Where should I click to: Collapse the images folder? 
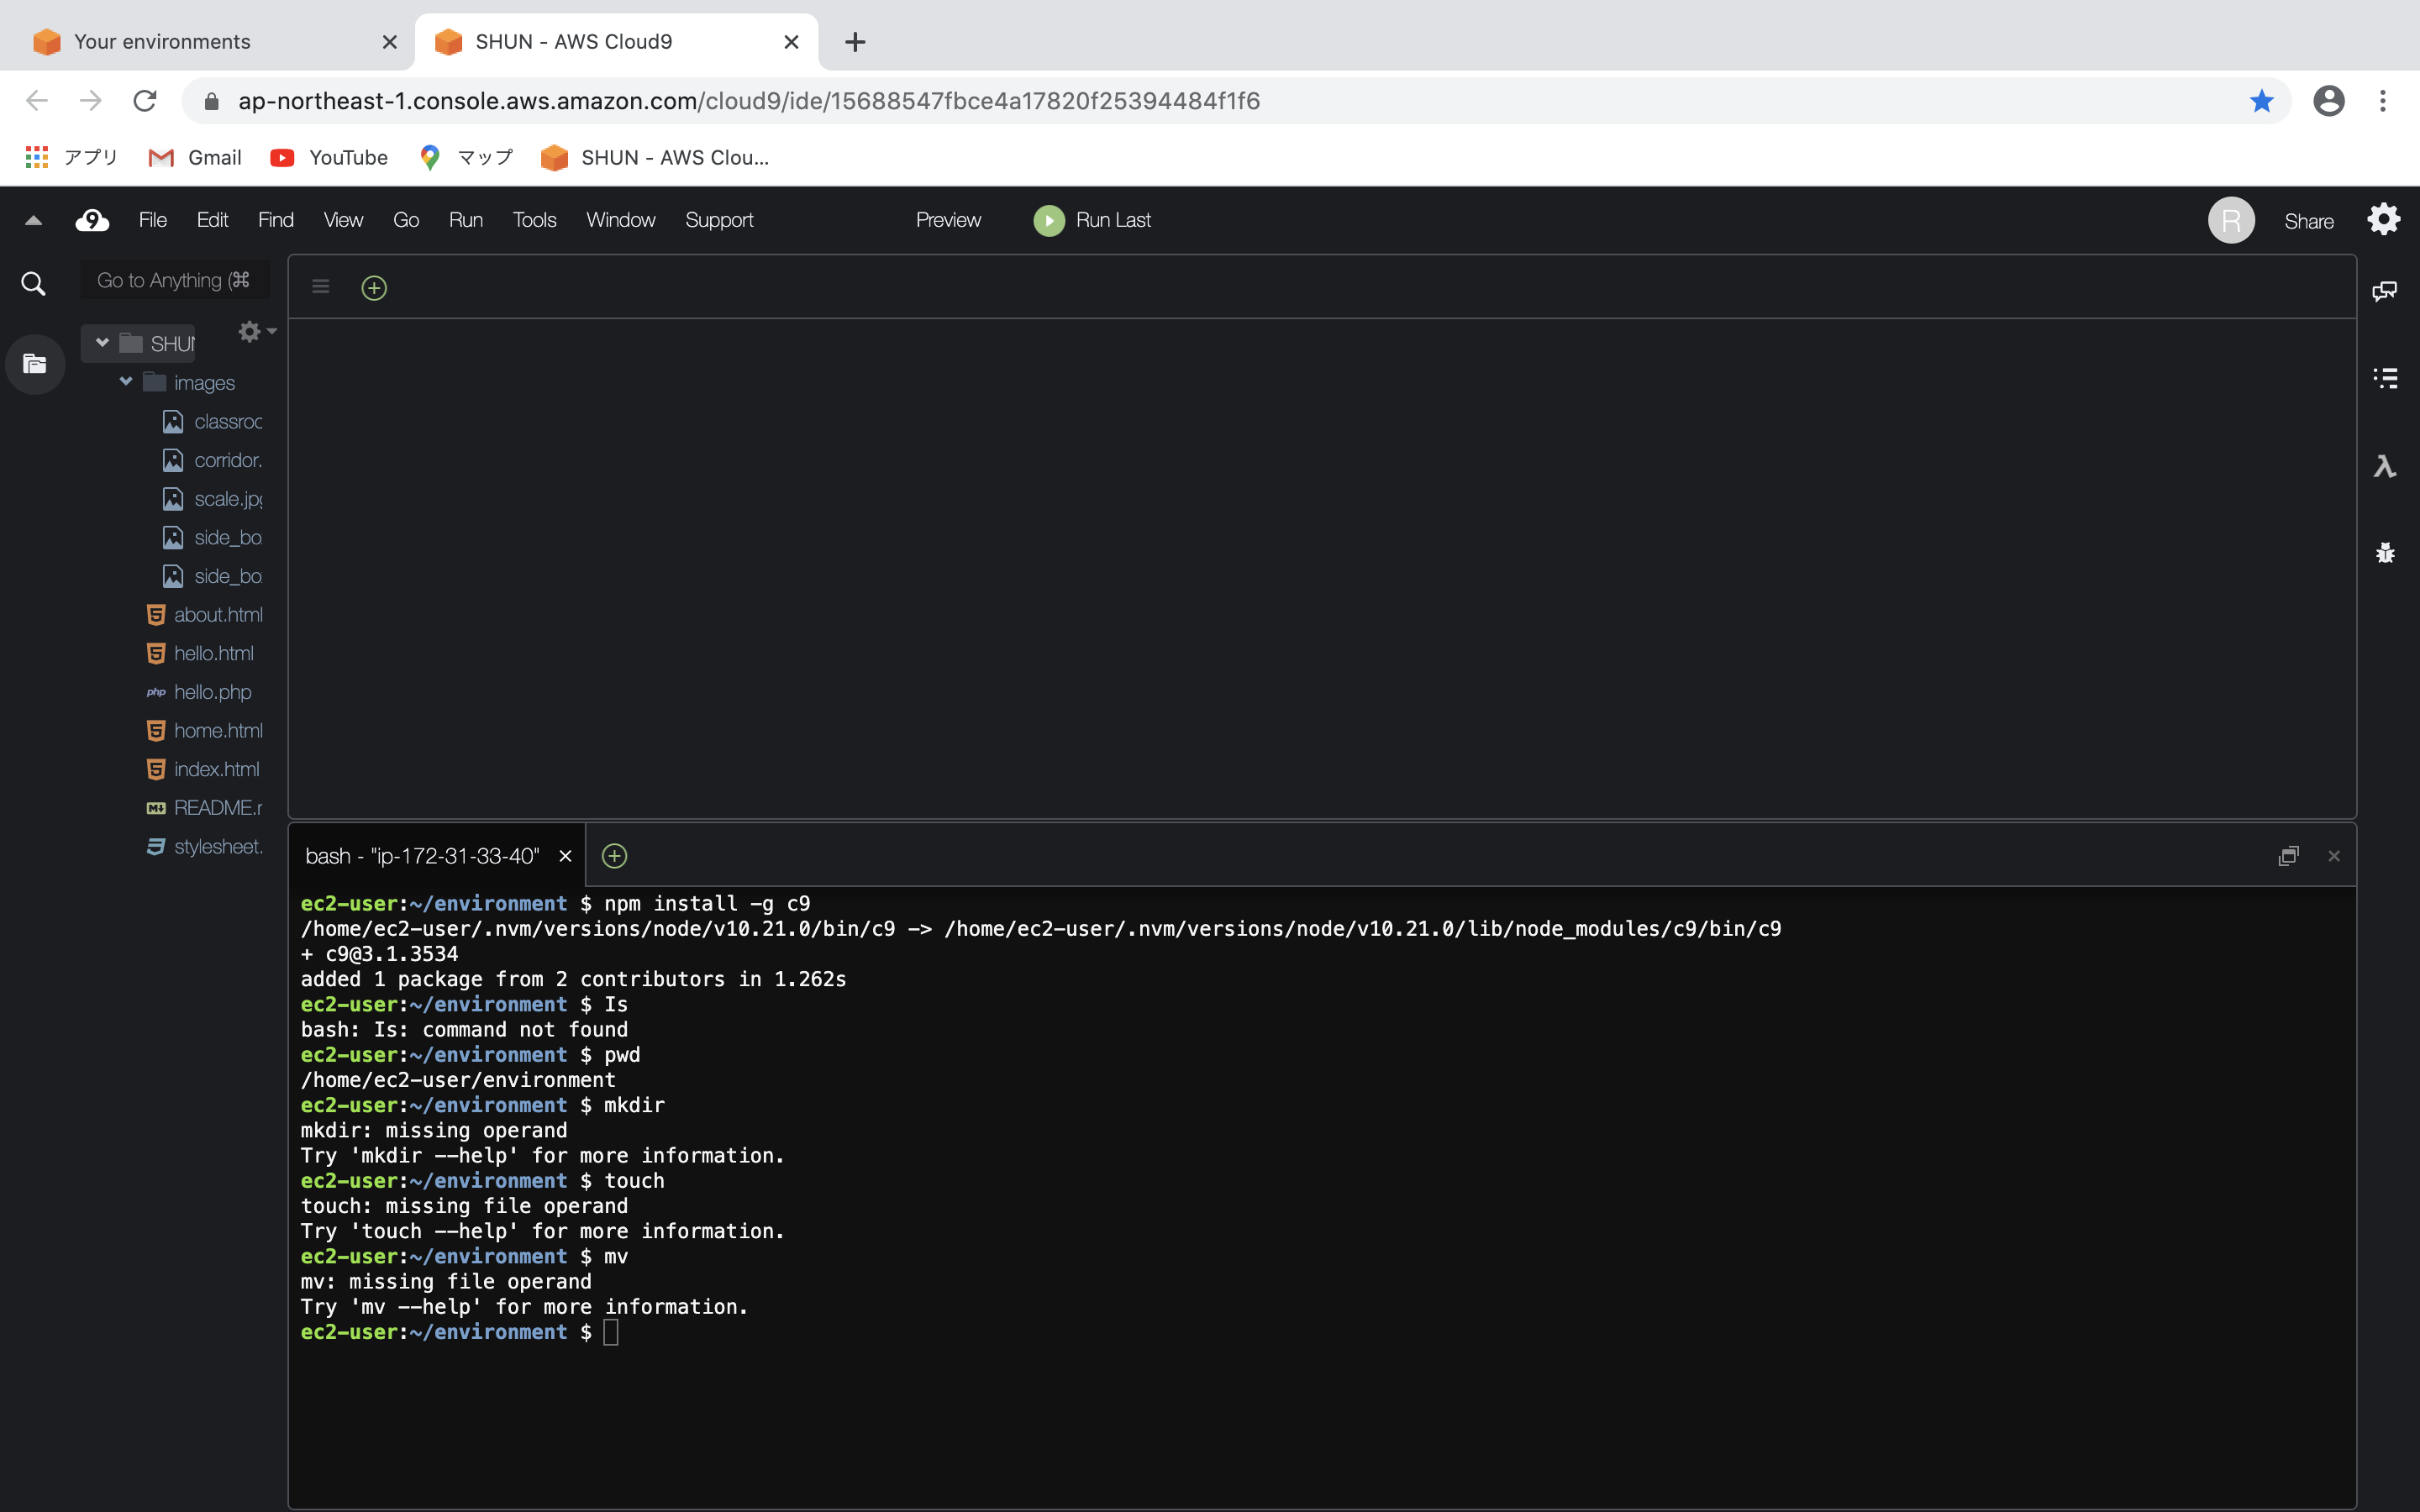coord(126,382)
